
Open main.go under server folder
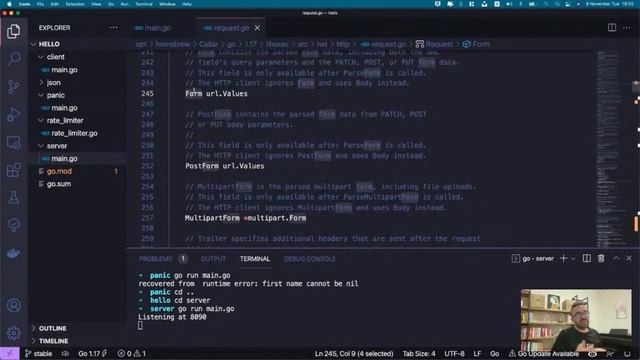[x=64, y=158]
